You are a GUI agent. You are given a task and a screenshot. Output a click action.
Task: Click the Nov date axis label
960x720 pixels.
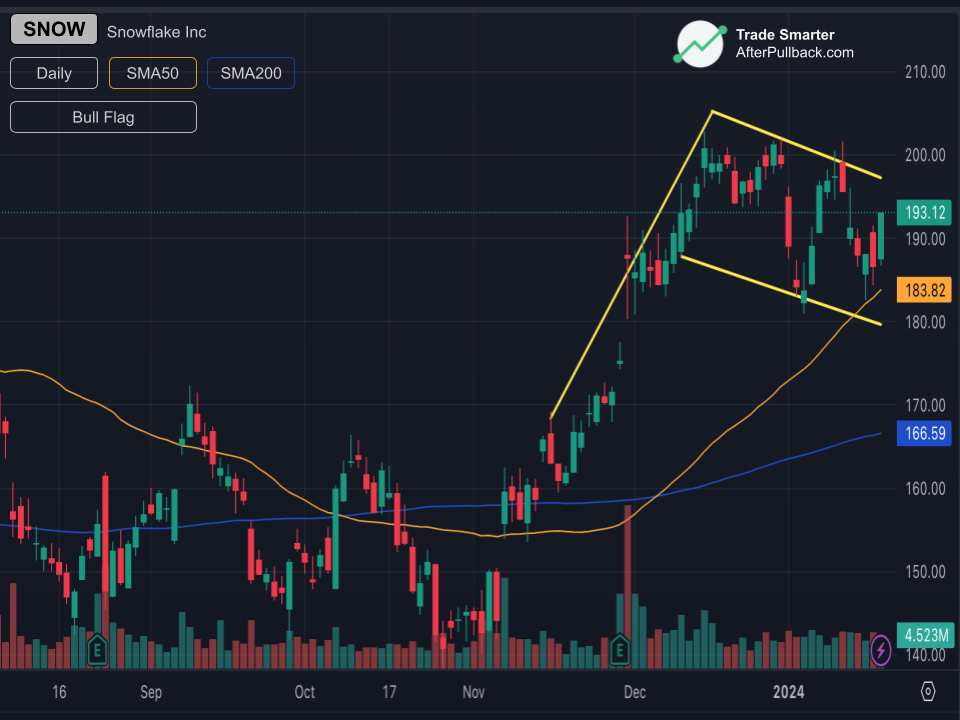(474, 692)
